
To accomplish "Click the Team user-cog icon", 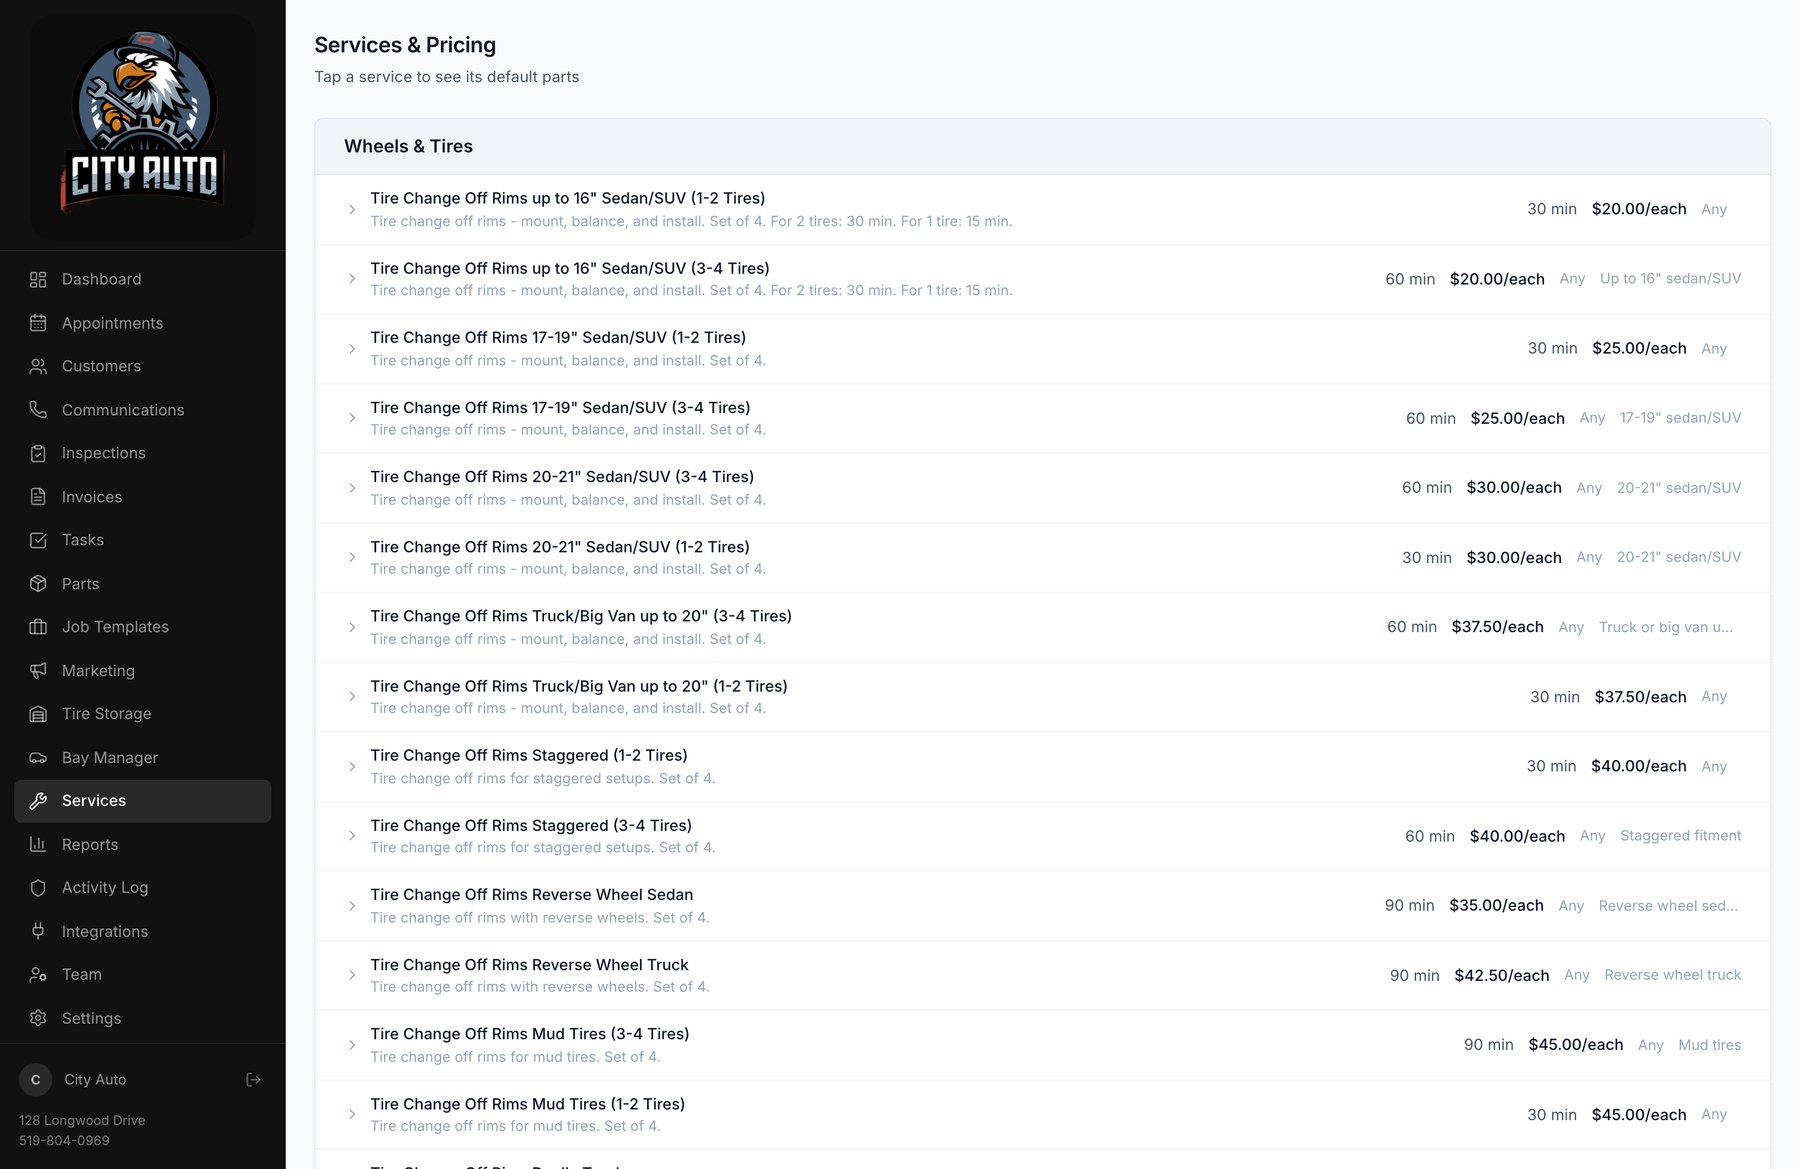I will 38,975.
